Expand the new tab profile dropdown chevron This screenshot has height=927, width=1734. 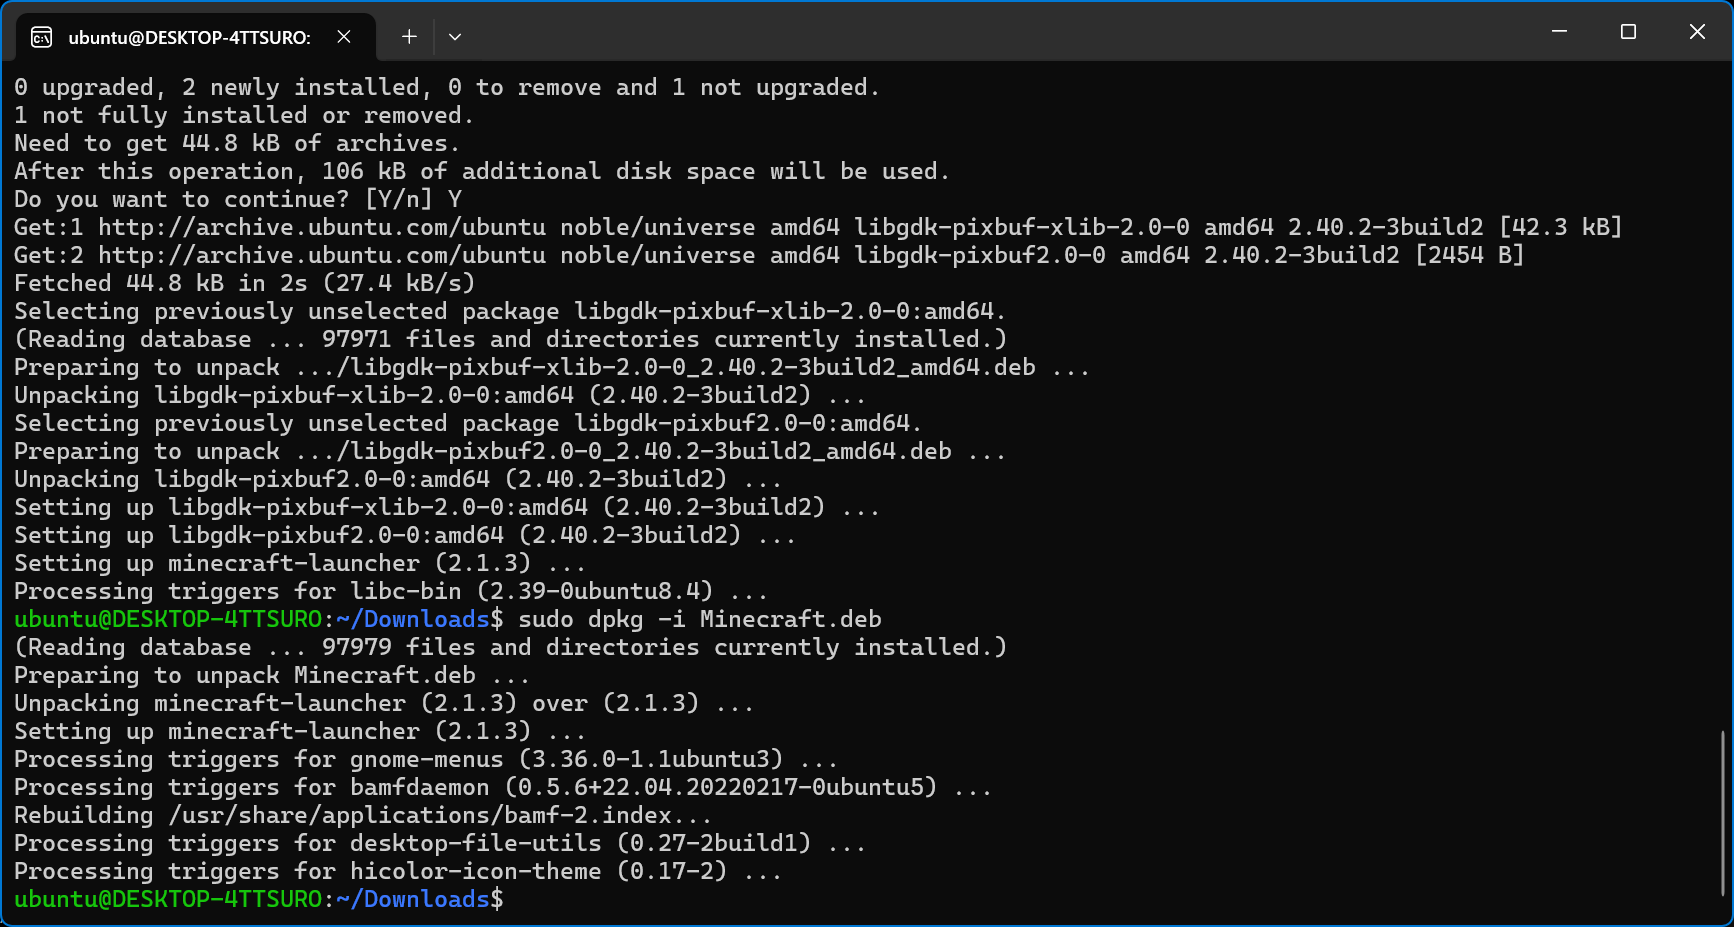(x=455, y=37)
